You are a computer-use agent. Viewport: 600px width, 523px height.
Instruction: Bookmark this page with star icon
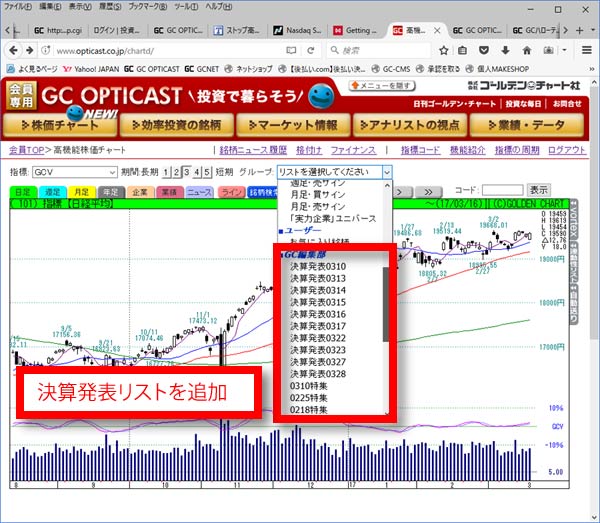tap(443, 50)
